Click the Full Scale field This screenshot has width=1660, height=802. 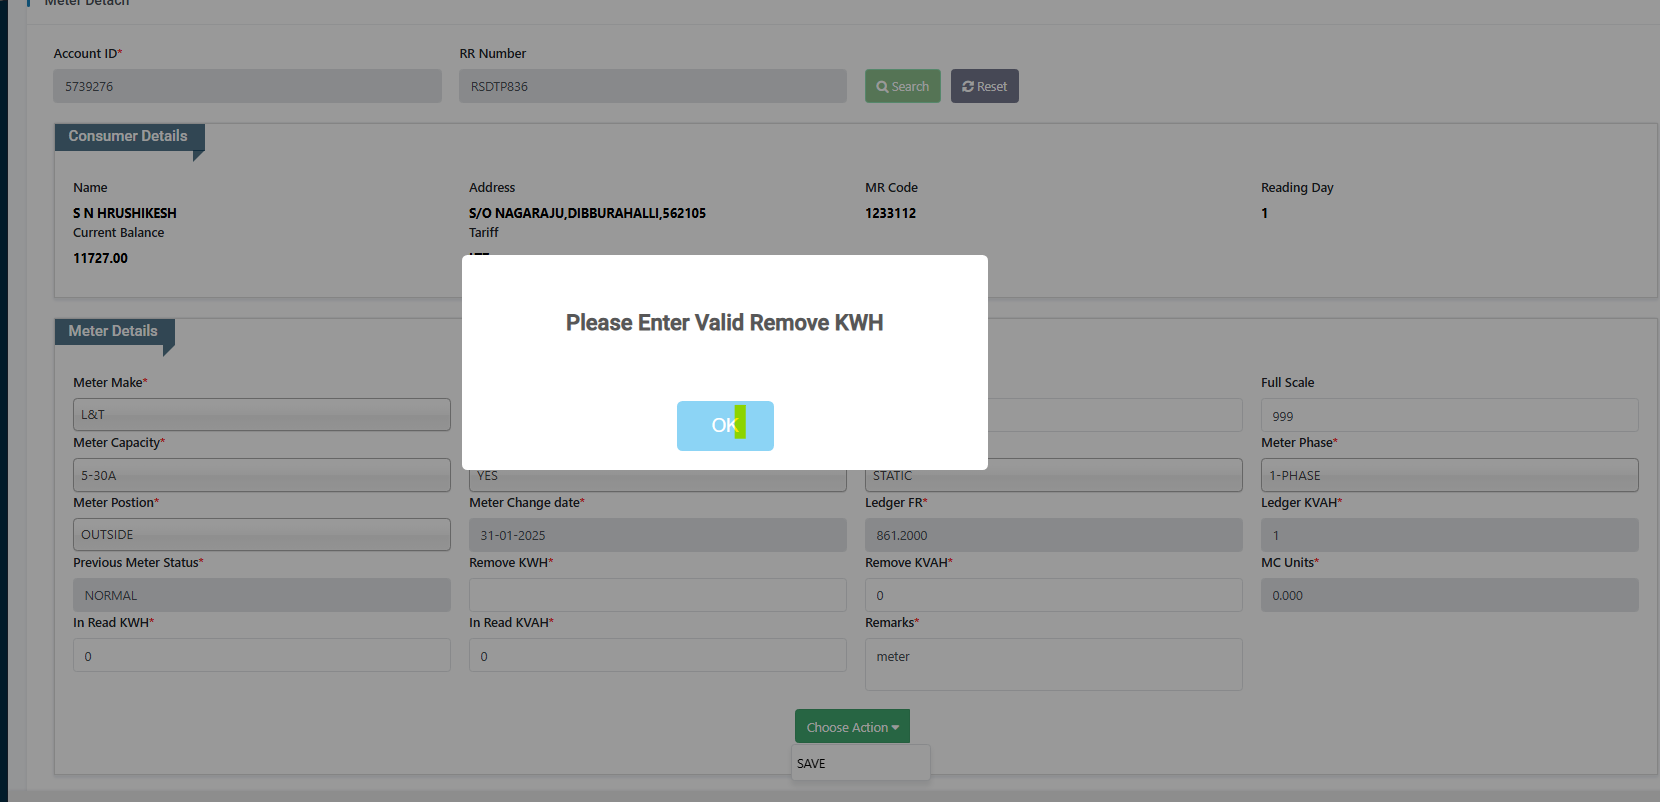tap(1450, 415)
